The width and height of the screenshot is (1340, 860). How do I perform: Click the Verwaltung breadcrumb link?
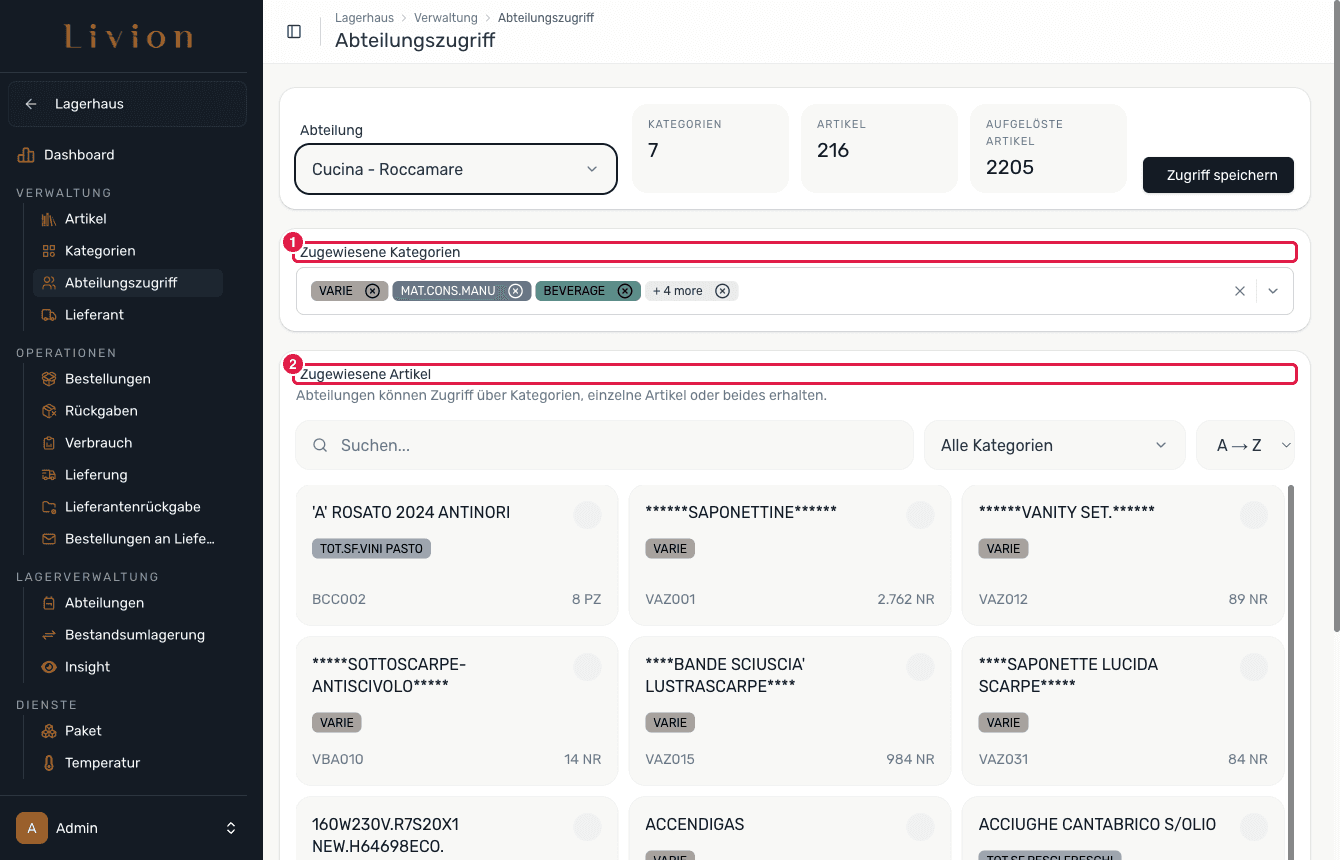click(x=446, y=18)
